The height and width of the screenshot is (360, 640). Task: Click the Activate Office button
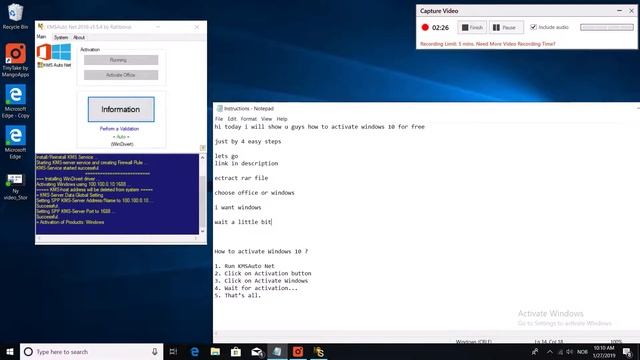[x=121, y=75]
